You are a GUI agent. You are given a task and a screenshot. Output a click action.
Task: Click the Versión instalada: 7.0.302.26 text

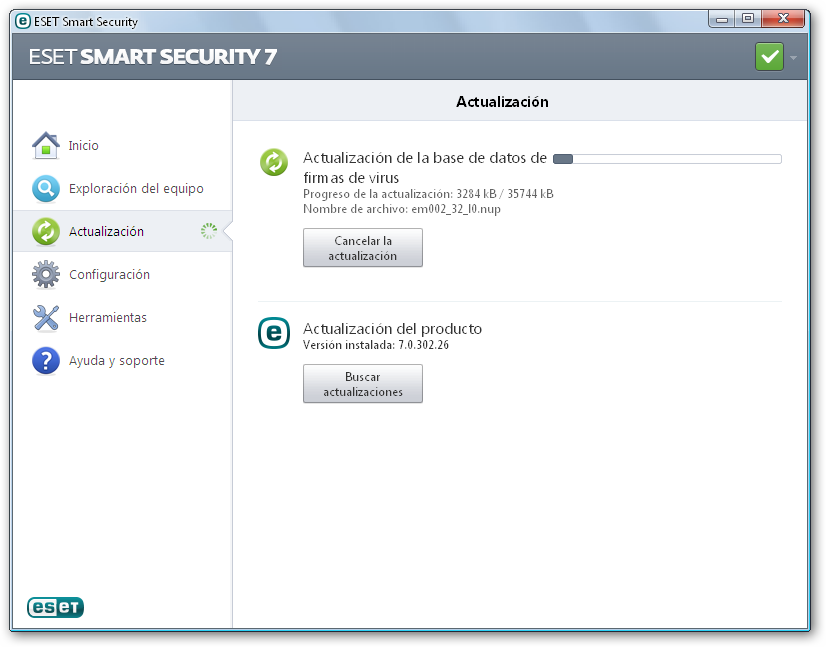click(x=376, y=345)
